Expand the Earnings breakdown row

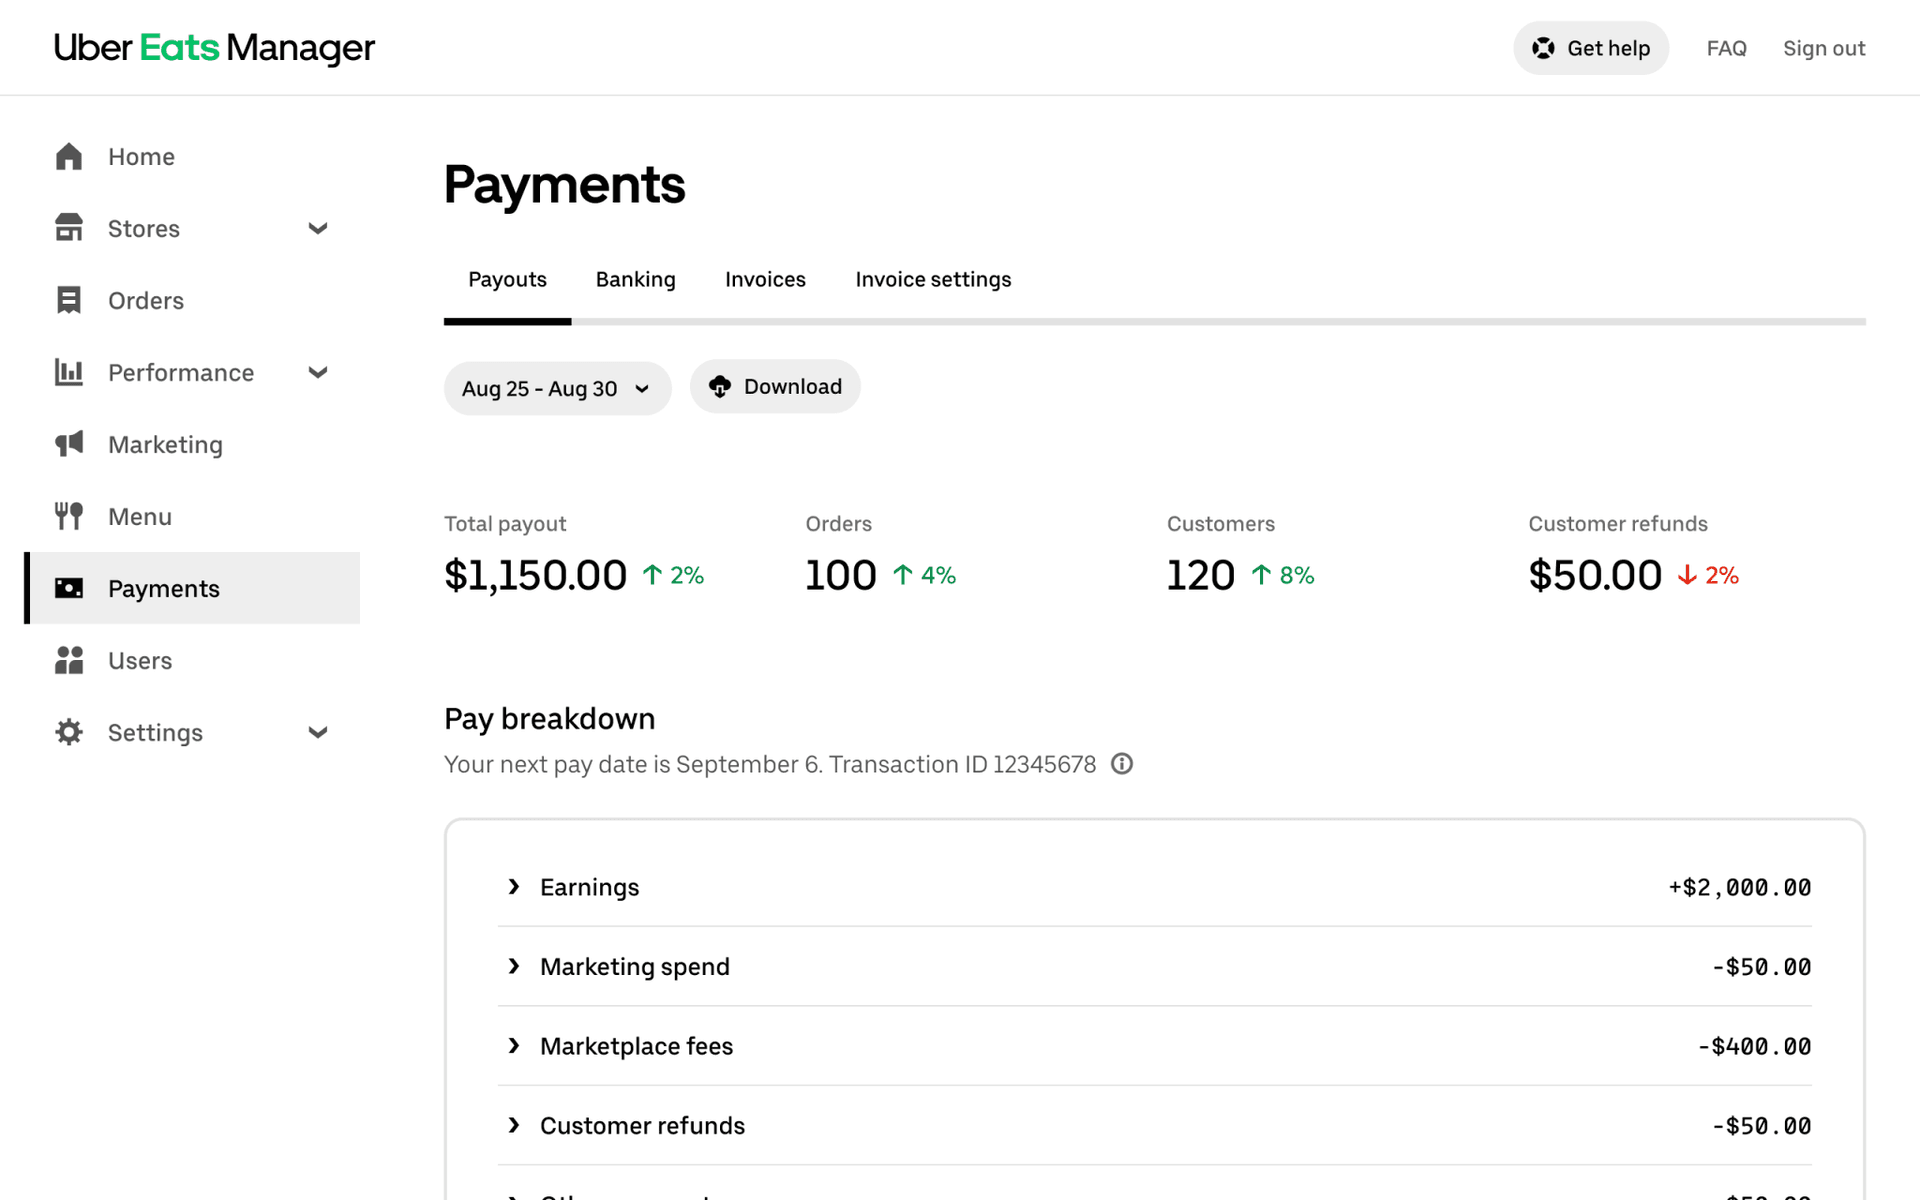click(514, 887)
